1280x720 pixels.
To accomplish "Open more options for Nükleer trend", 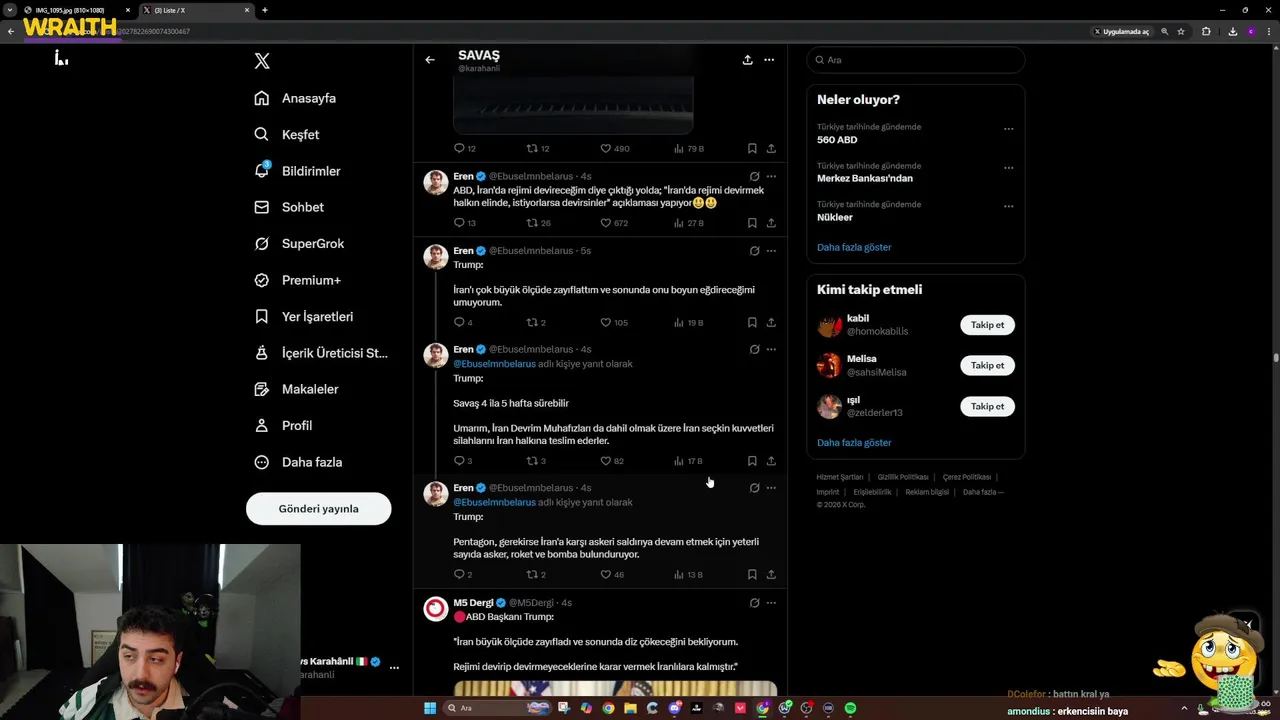I will [x=1008, y=205].
